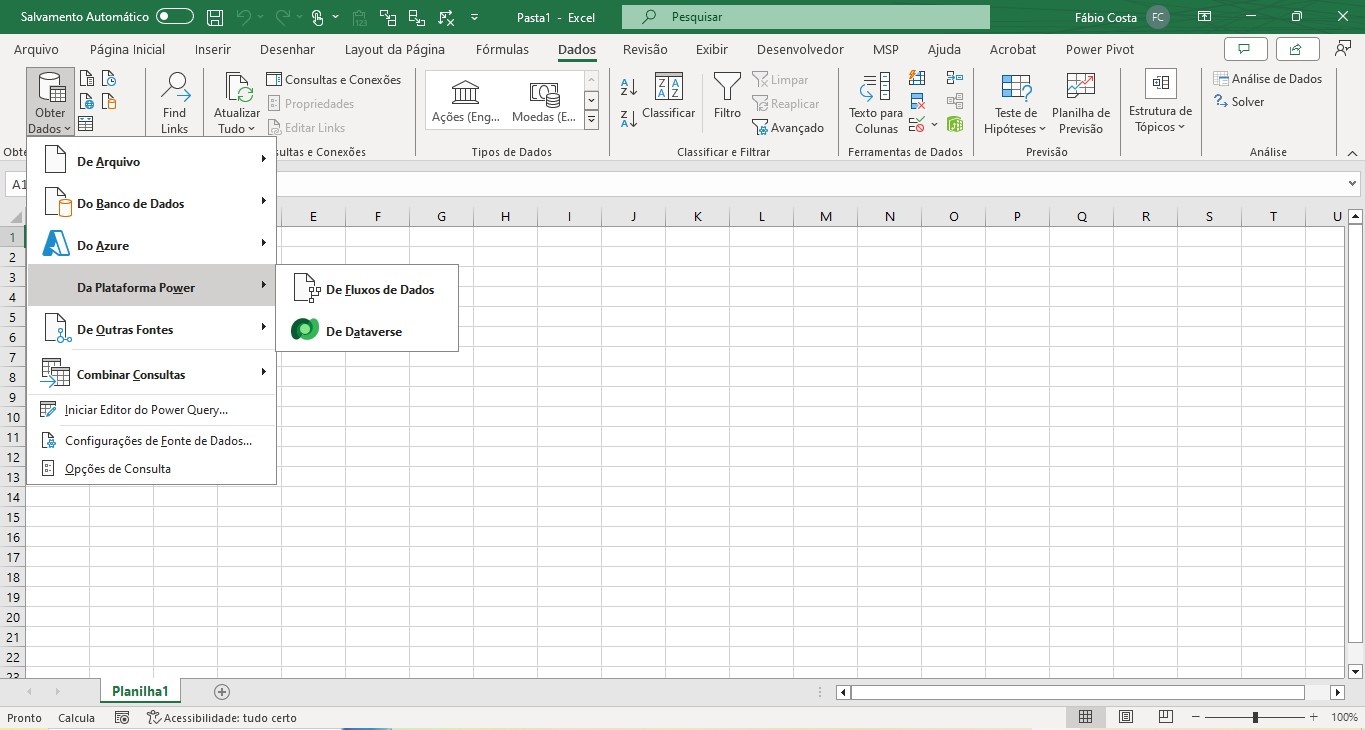Click the zoom slider handle
Image resolution: width=1365 pixels, height=730 pixels.
pos(1255,718)
